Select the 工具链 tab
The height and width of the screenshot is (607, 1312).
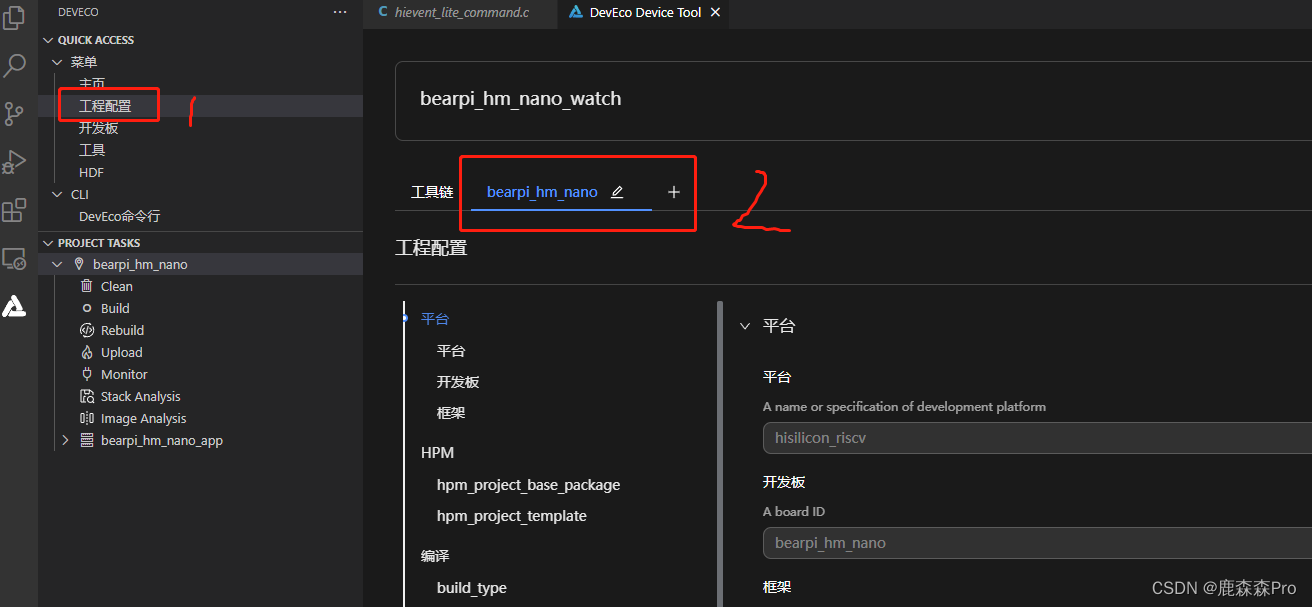(432, 192)
